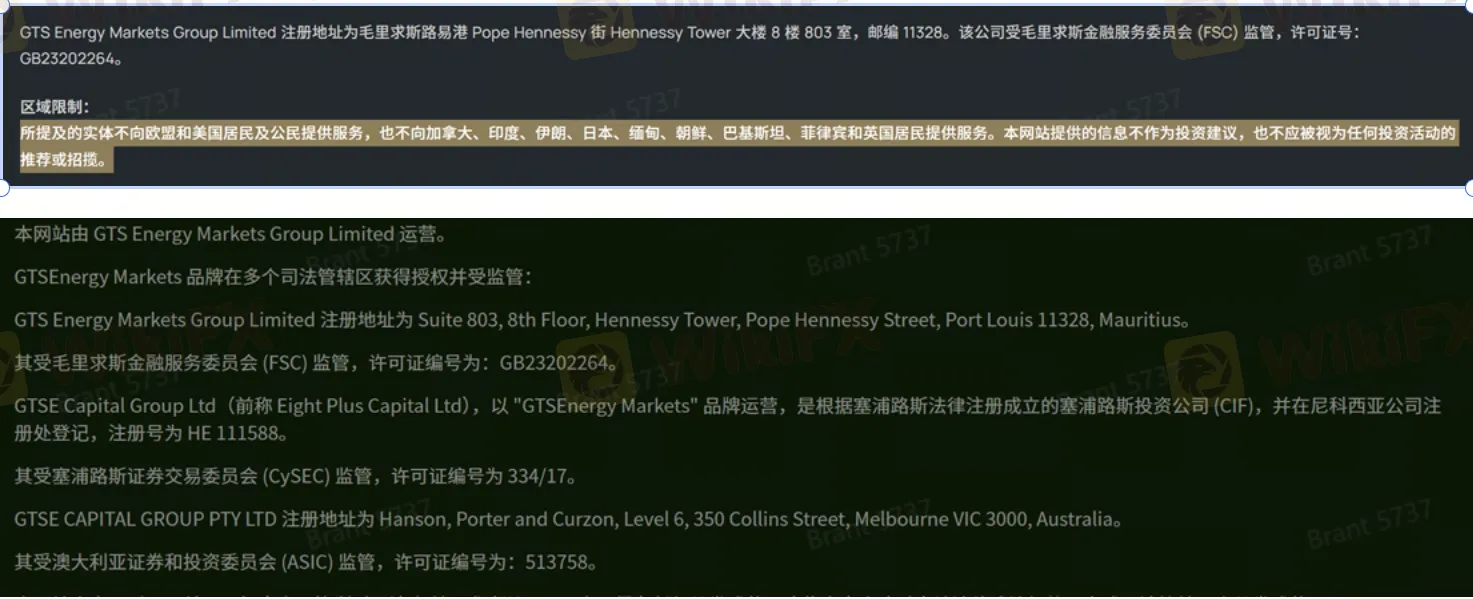Viewport: 1473px width, 599px height.
Task: Click the line "其受毛里求斯金融服务委员会 (FSC) 监管，许可证编号为"
Action: (x=316, y=362)
